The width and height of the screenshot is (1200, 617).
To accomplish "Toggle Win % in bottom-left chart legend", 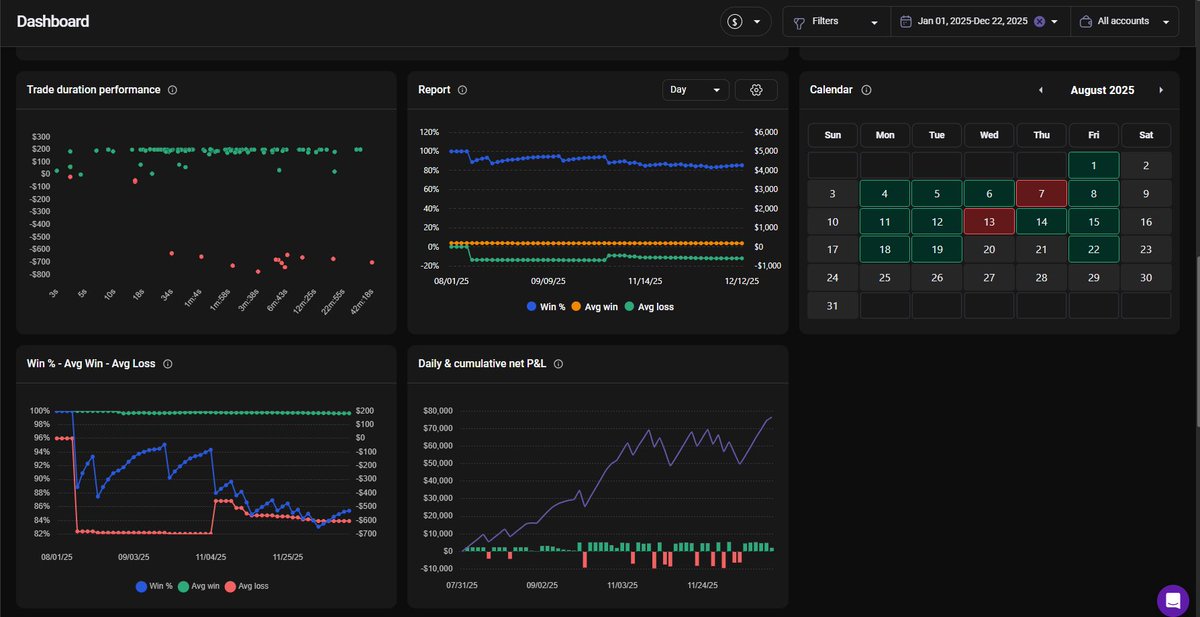I will coord(154,586).
